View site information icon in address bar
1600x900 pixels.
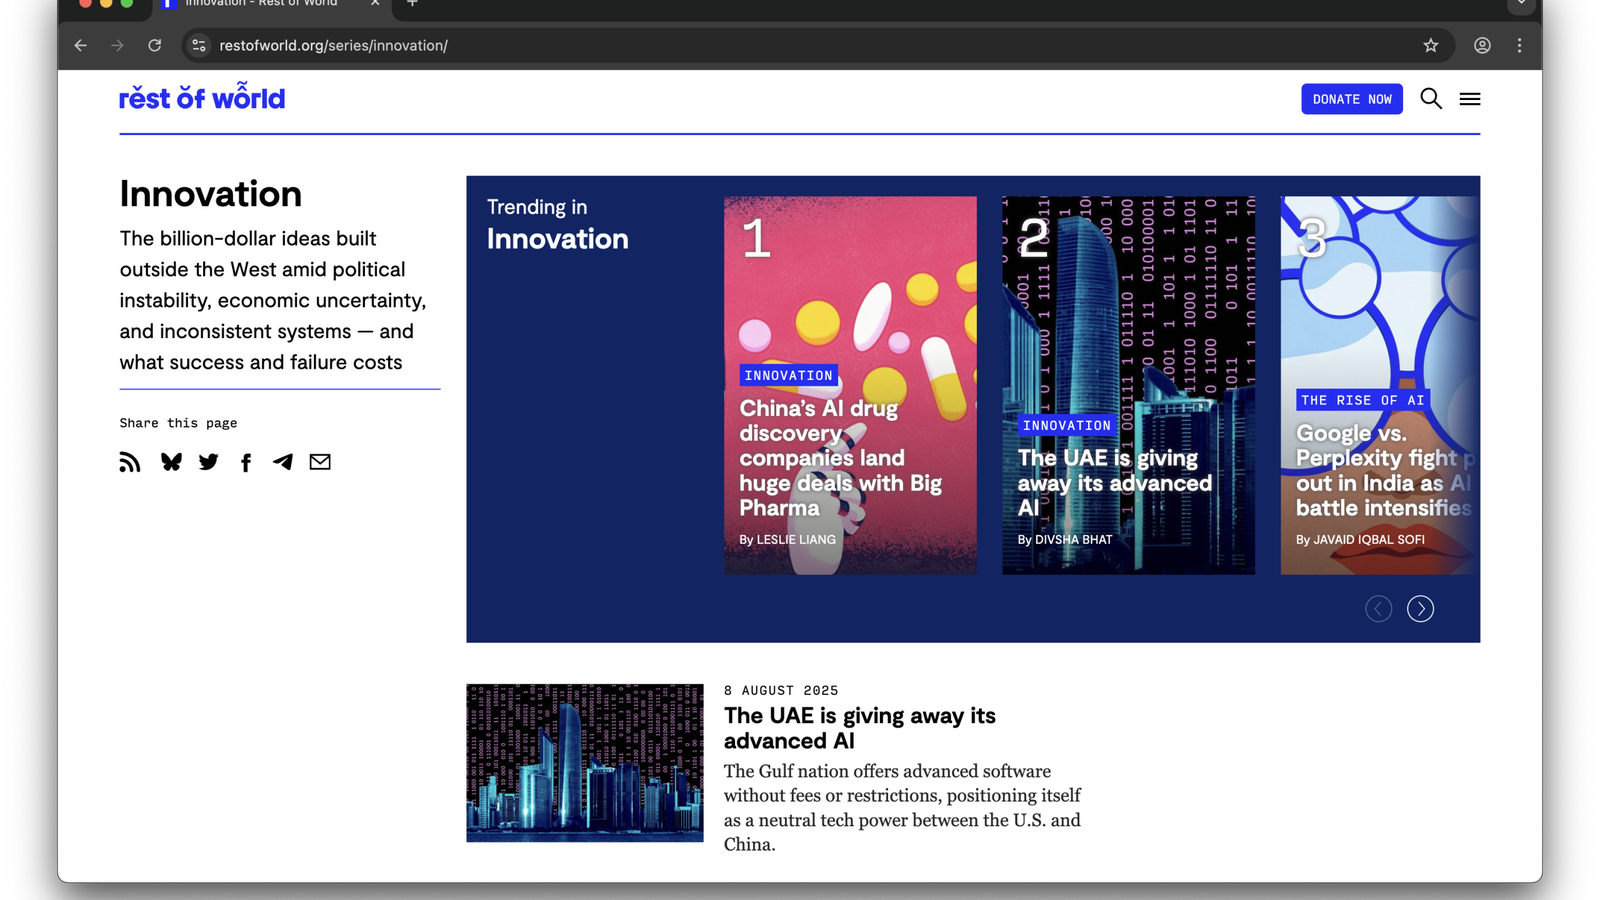[199, 45]
